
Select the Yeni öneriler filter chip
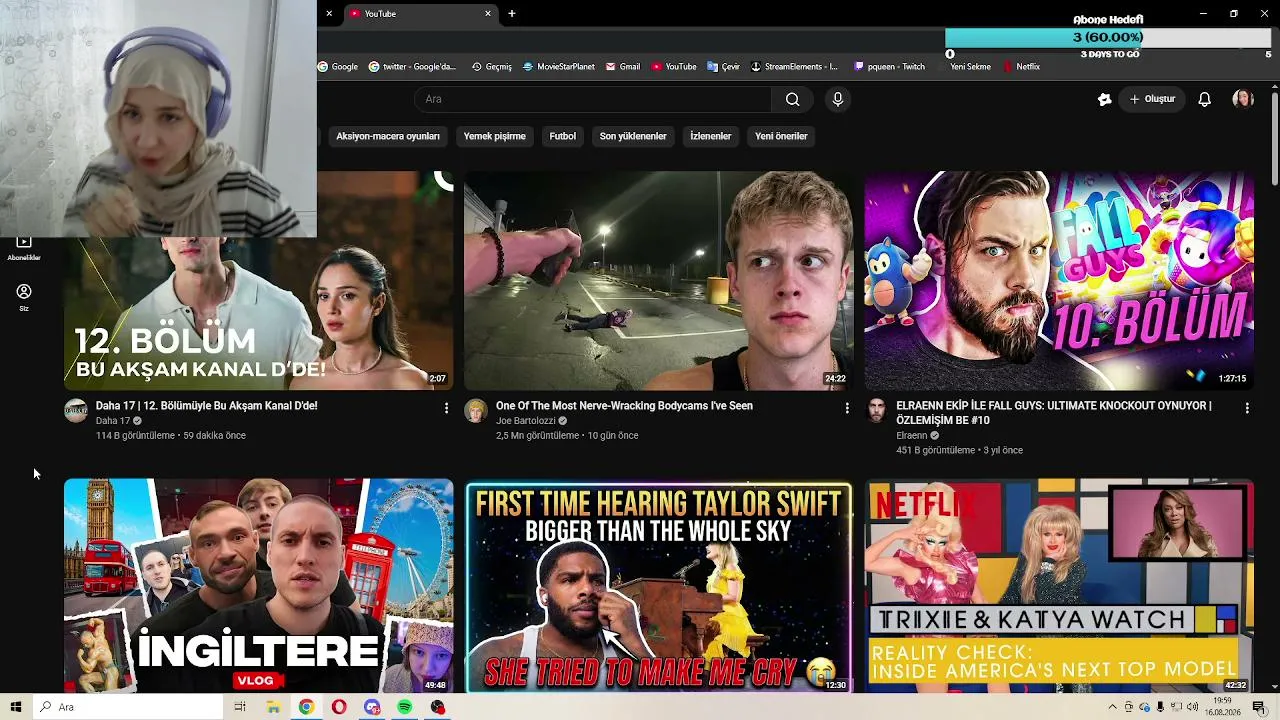coord(781,136)
